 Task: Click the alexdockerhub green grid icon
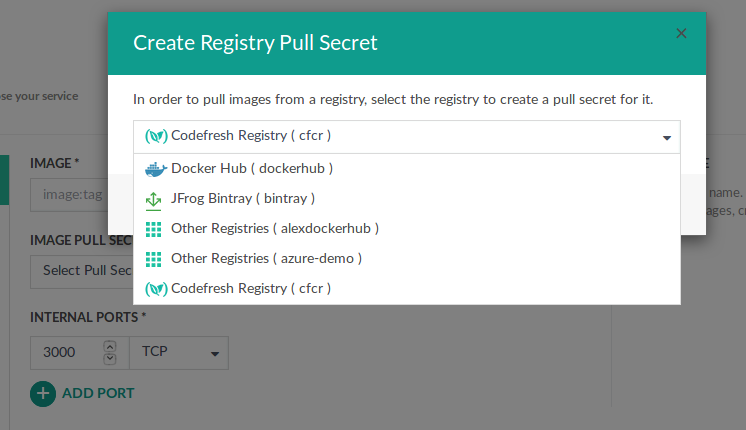click(x=153, y=228)
